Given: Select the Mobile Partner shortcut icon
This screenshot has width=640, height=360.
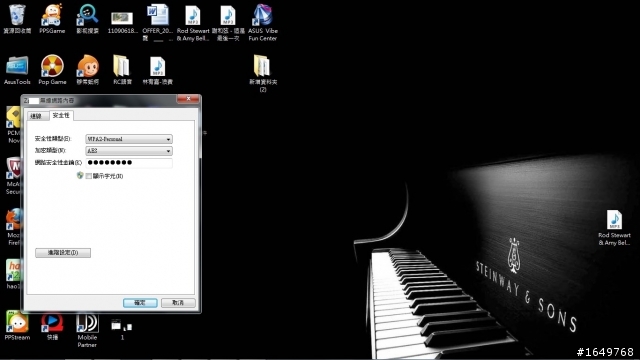Looking at the screenshot, I should 87,329.
